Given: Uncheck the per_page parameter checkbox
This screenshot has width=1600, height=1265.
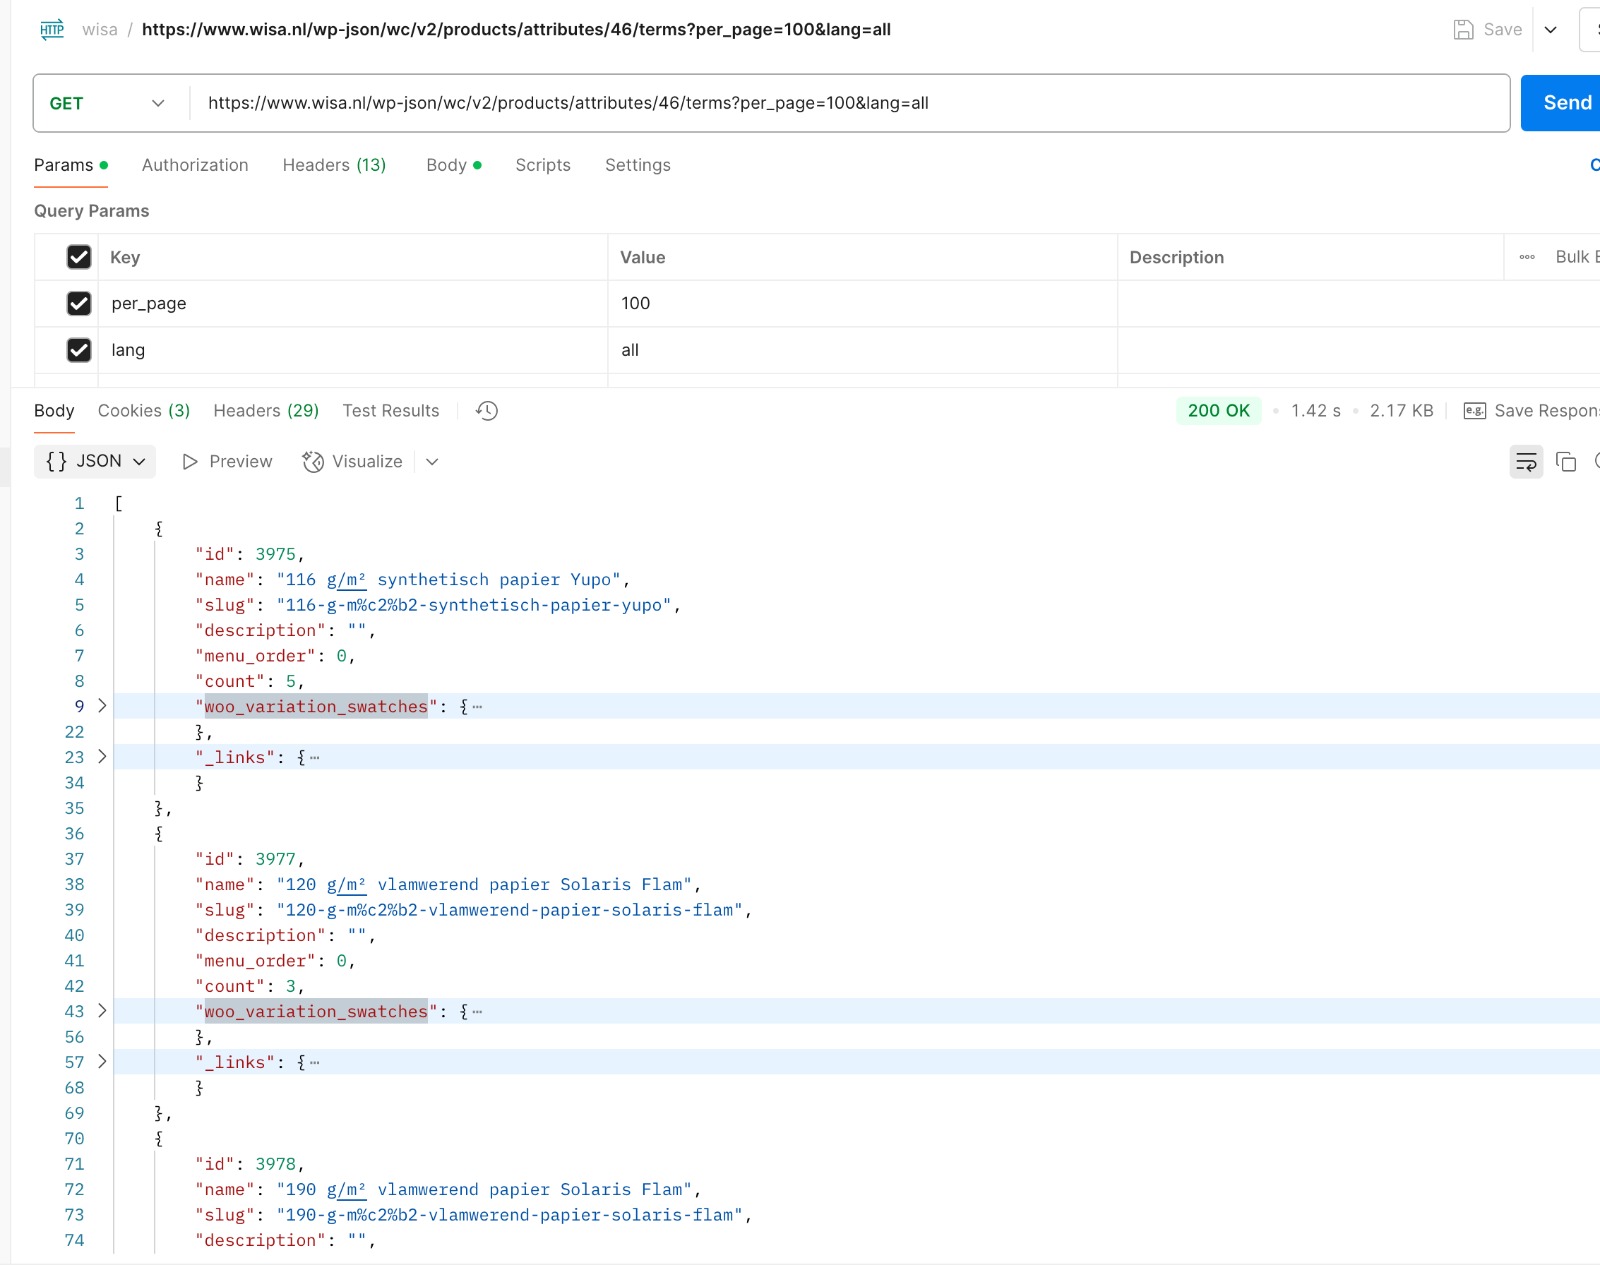Looking at the screenshot, I should tap(79, 303).
